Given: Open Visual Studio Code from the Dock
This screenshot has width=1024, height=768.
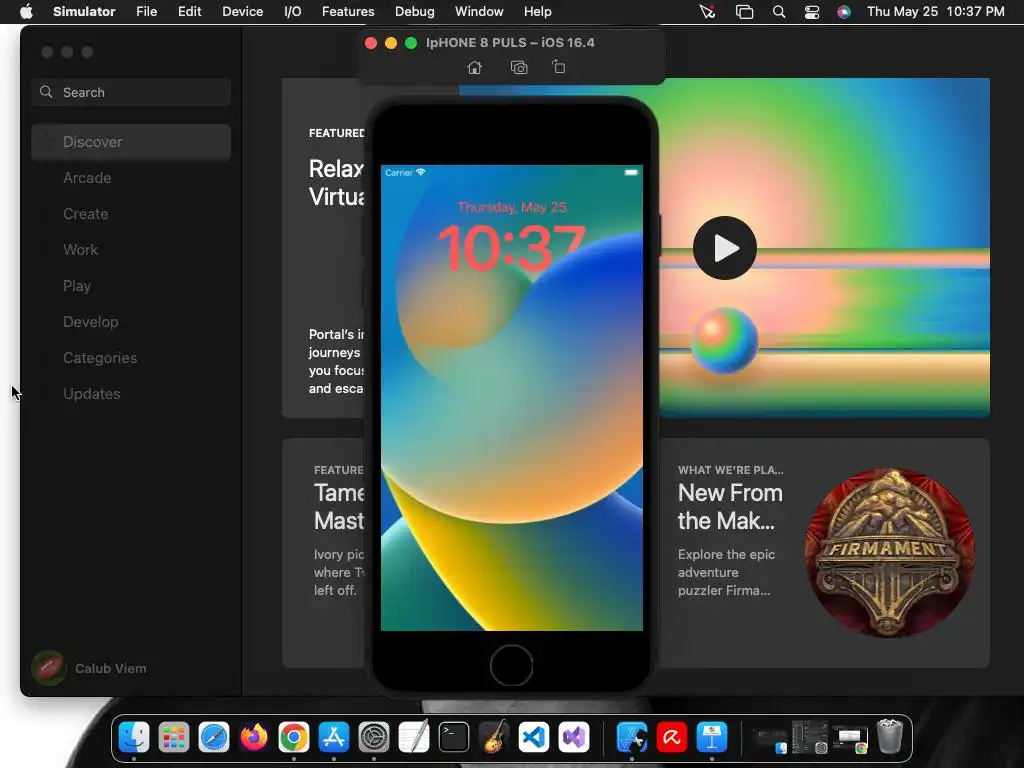Looking at the screenshot, I should click(x=534, y=737).
